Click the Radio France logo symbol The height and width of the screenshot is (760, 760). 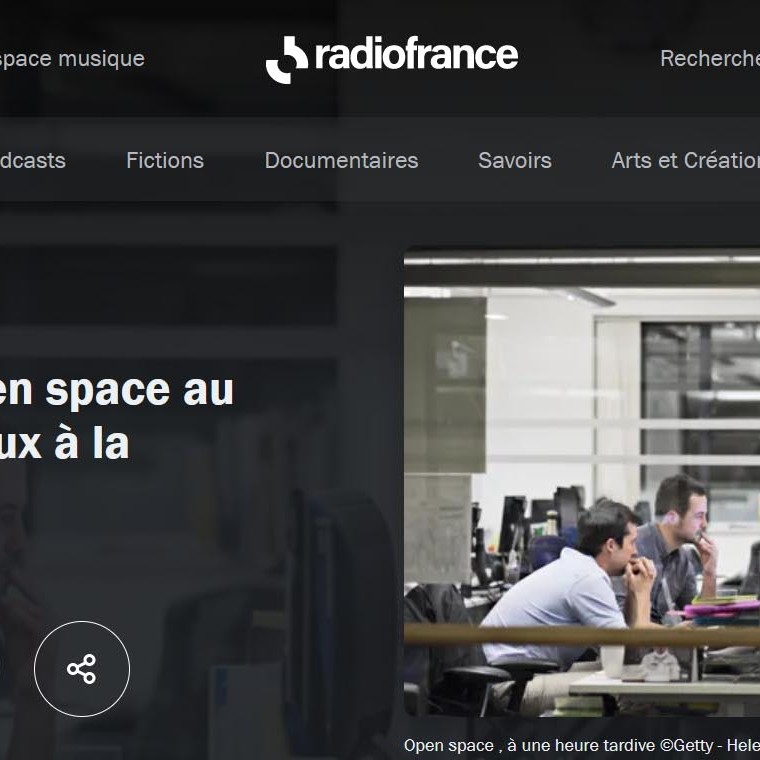coord(286,60)
